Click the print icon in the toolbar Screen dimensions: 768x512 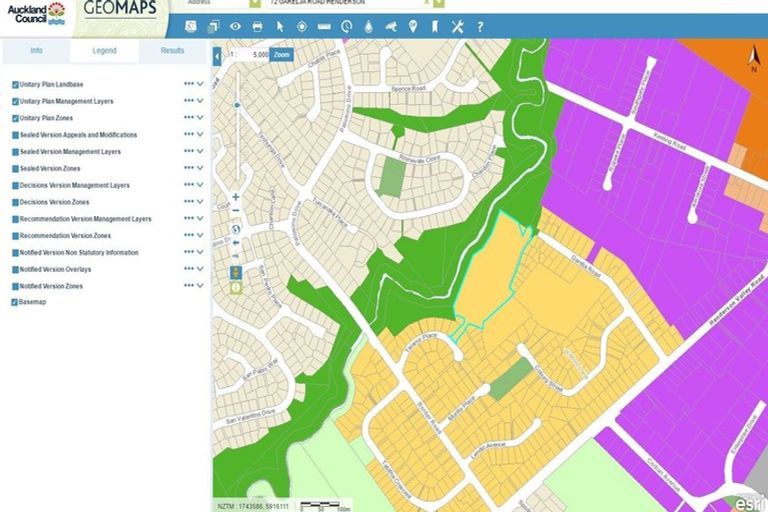pos(257,25)
